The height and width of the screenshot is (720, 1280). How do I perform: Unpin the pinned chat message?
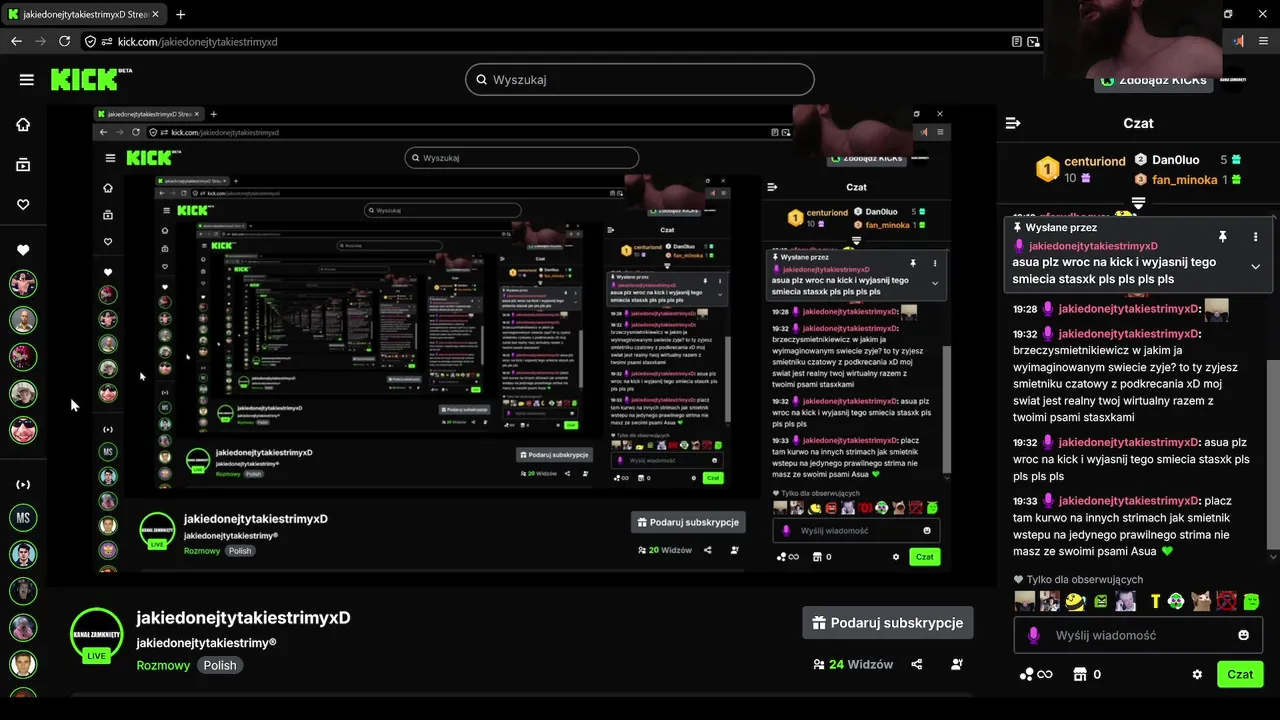(1222, 237)
